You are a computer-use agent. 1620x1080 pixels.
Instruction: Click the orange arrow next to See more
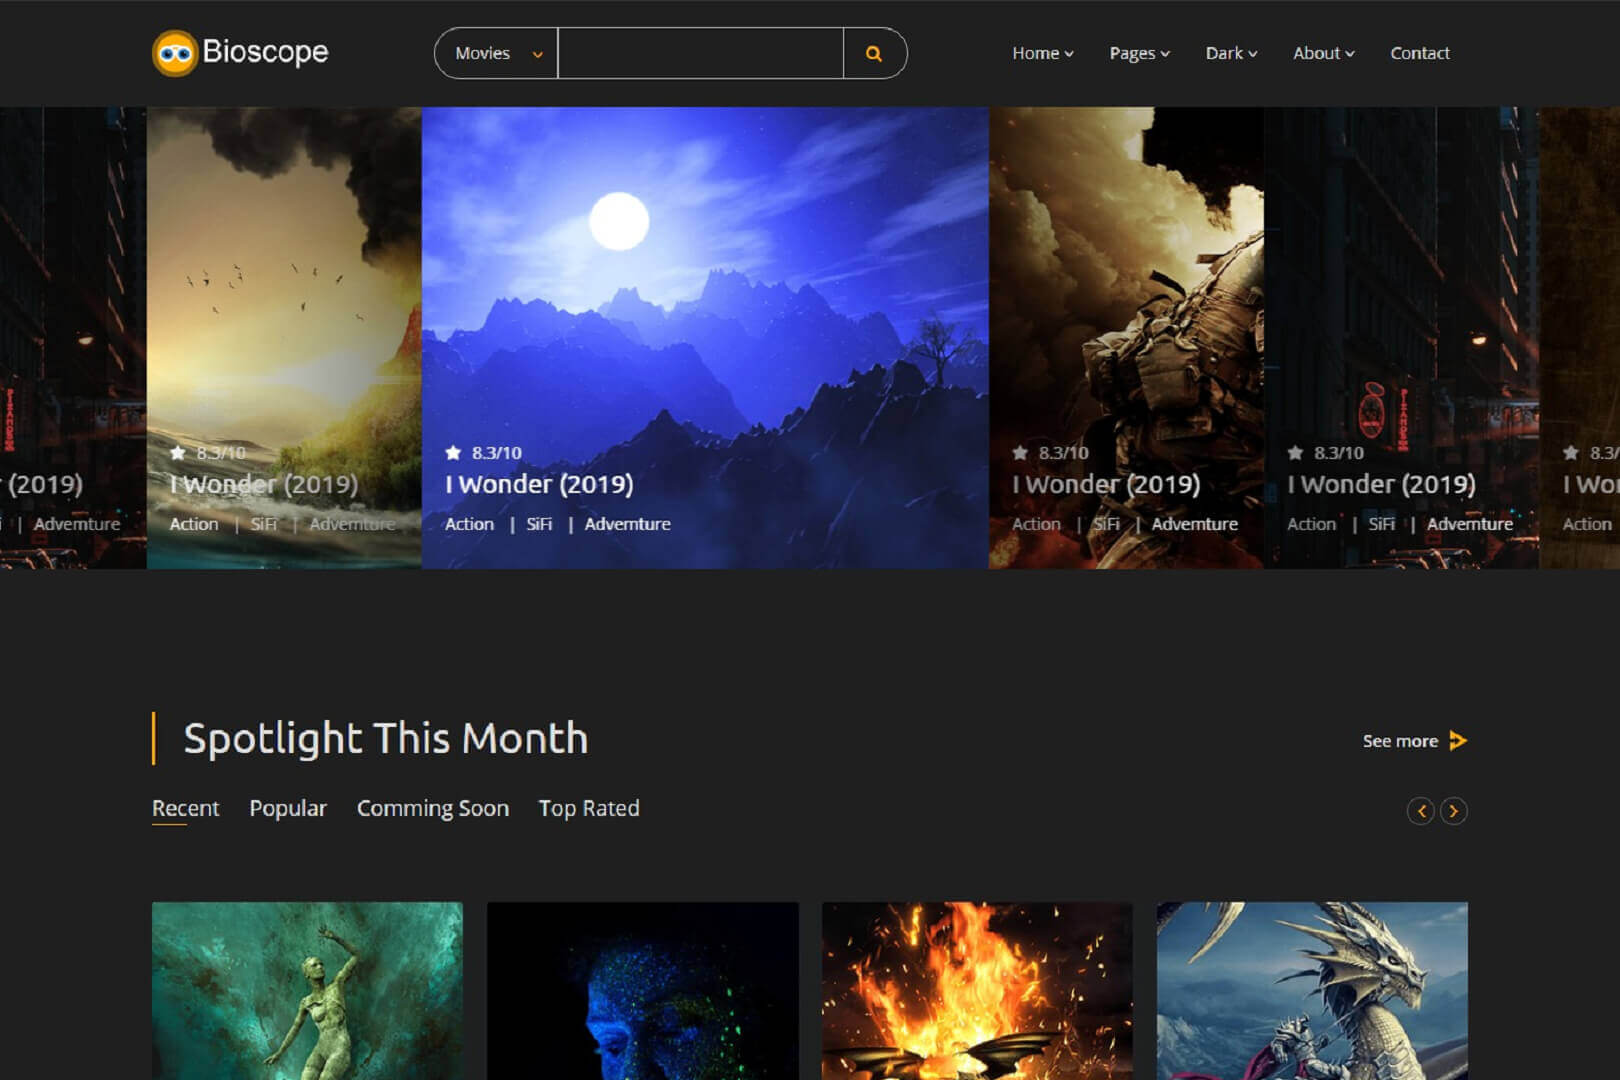pos(1460,741)
